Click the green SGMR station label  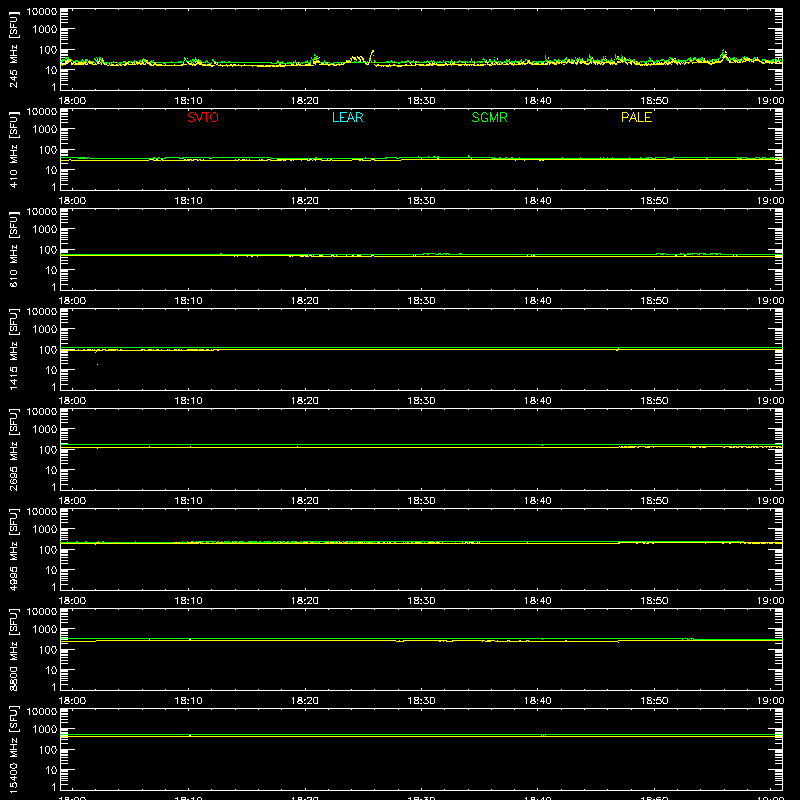(x=489, y=117)
